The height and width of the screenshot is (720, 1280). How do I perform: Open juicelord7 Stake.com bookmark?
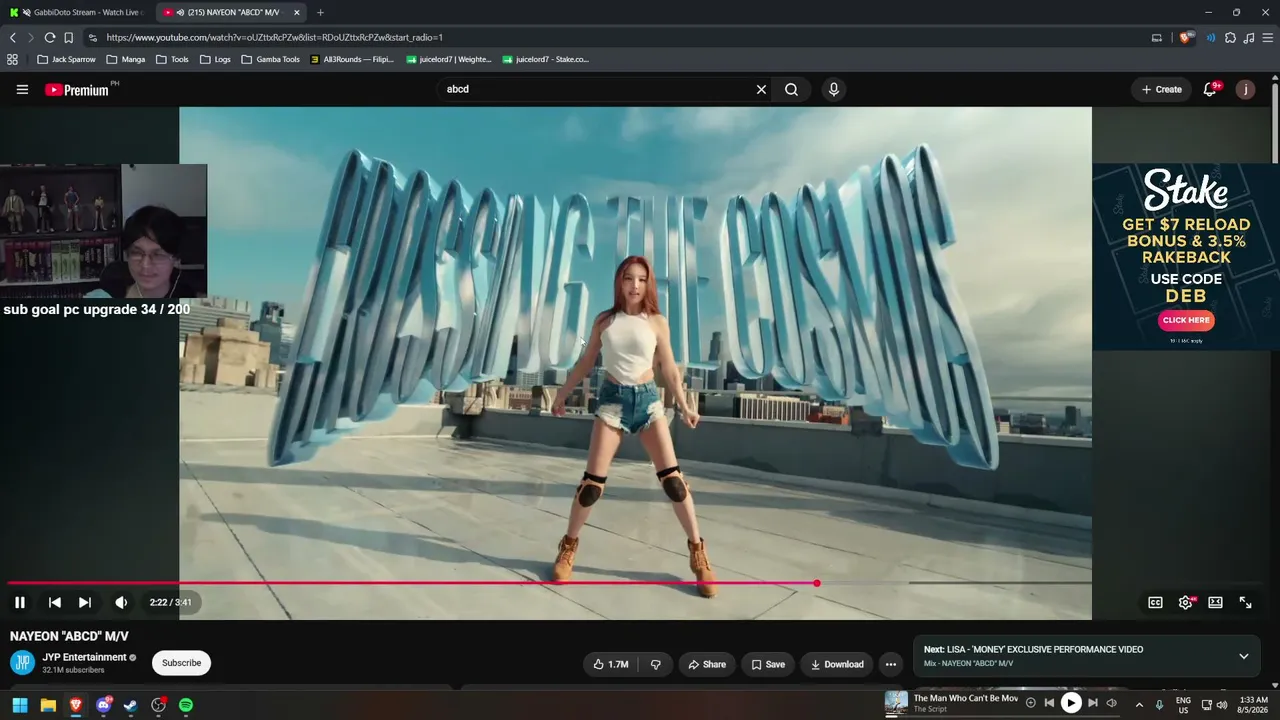(546, 59)
